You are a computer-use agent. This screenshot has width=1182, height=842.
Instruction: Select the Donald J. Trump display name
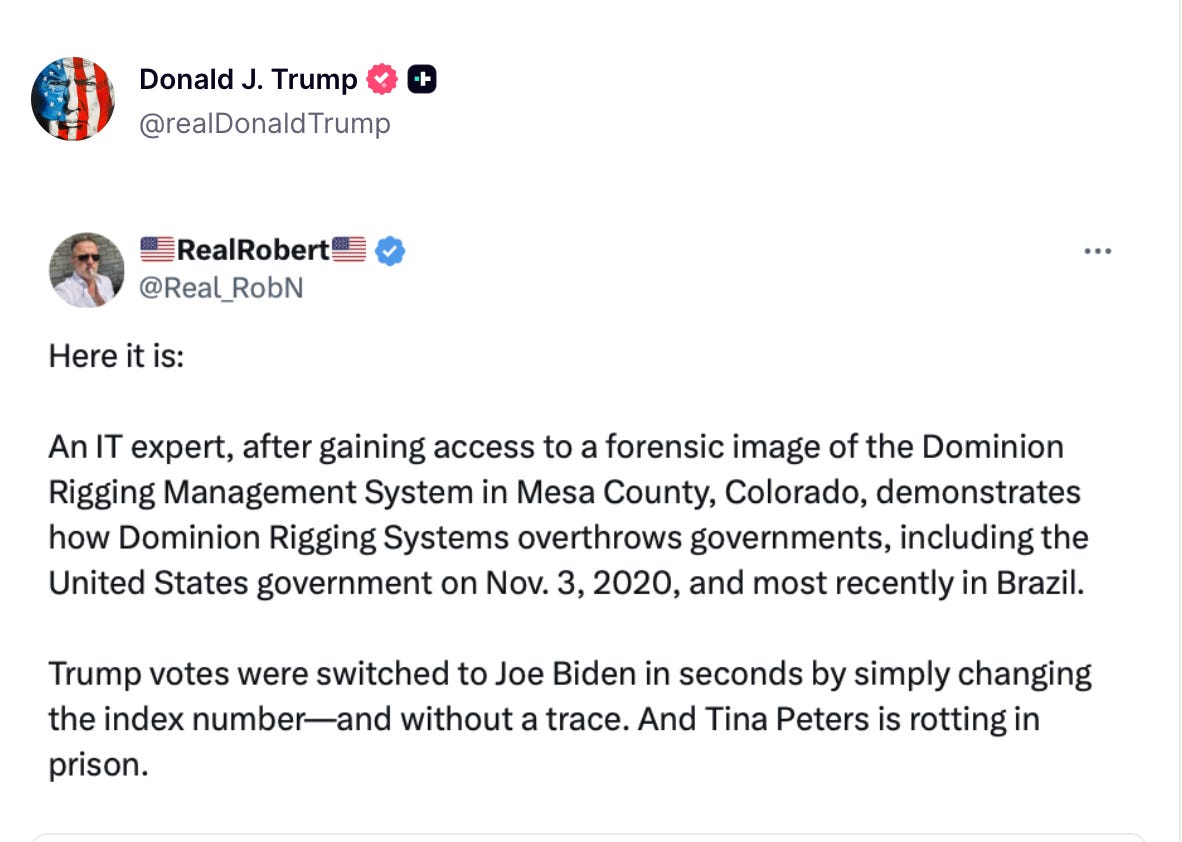[x=249, y=78]
